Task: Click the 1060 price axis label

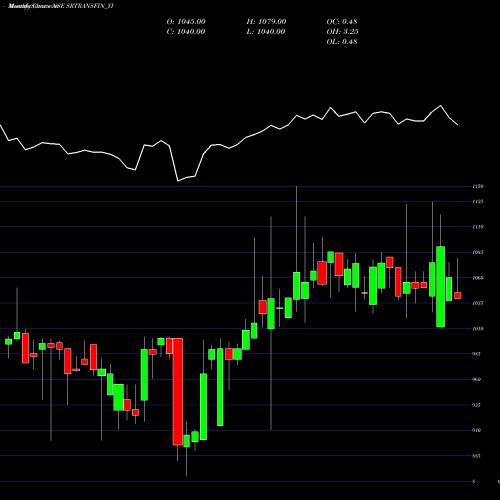Action: pyautogui.click(x=478, y=278)
